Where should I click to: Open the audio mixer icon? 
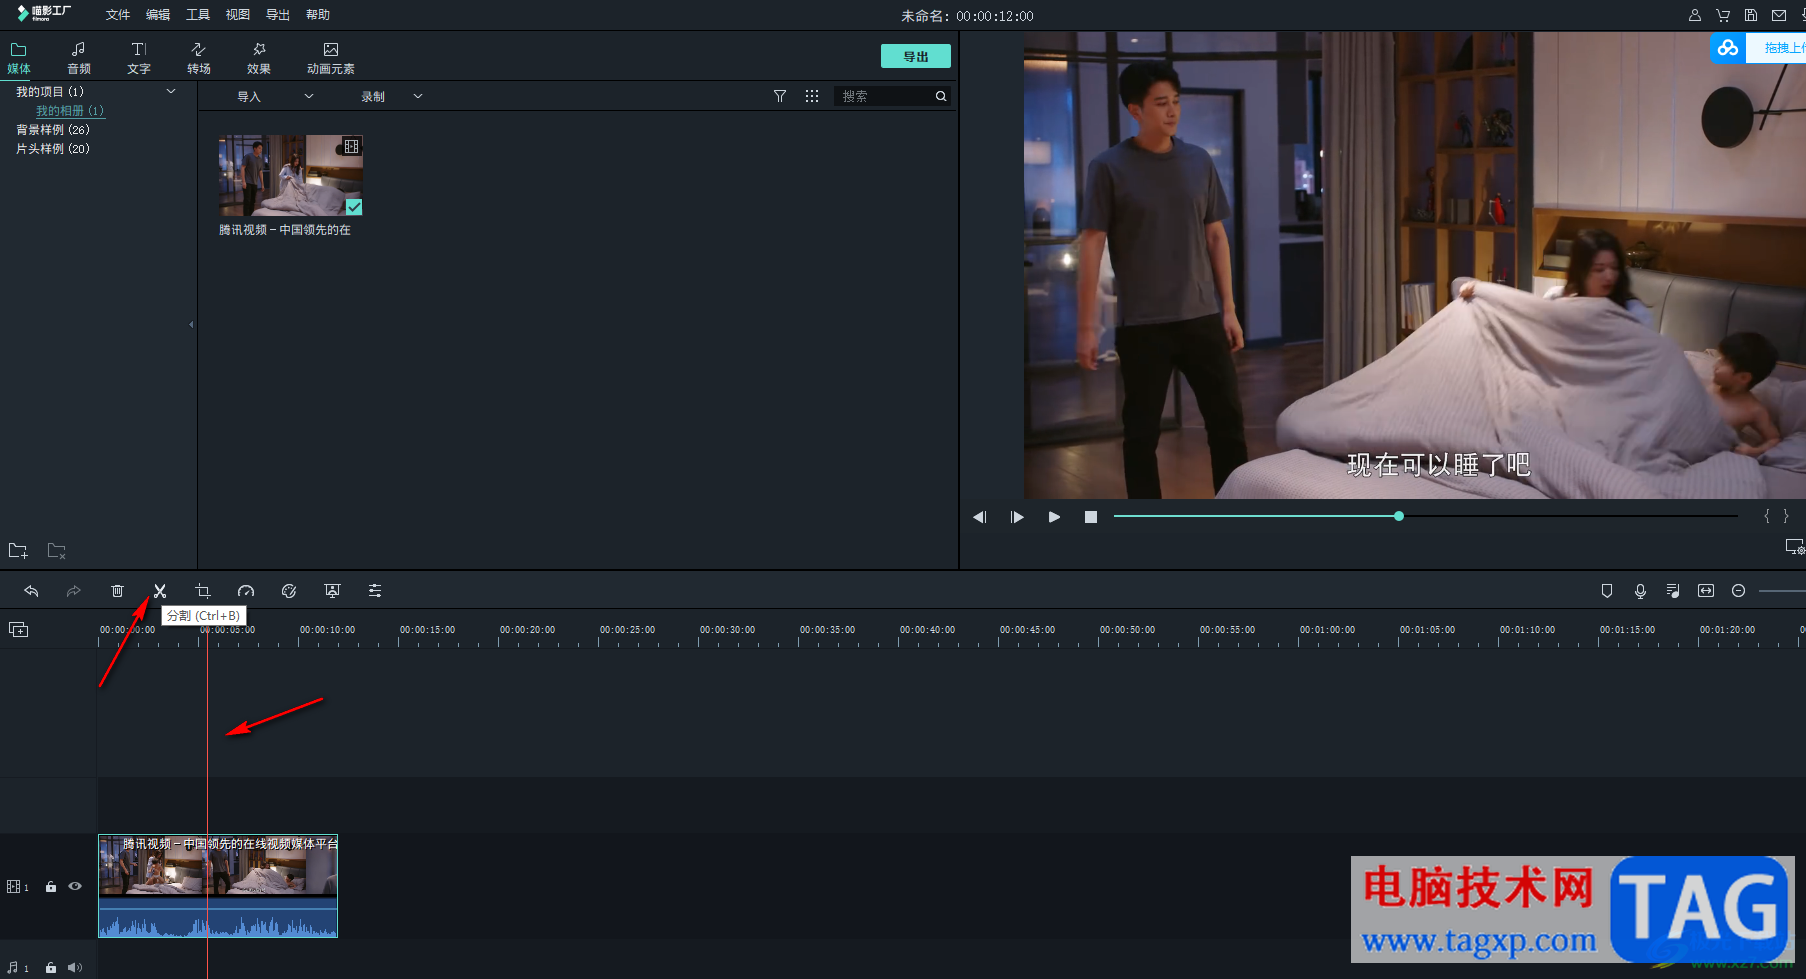[1673, 591]
